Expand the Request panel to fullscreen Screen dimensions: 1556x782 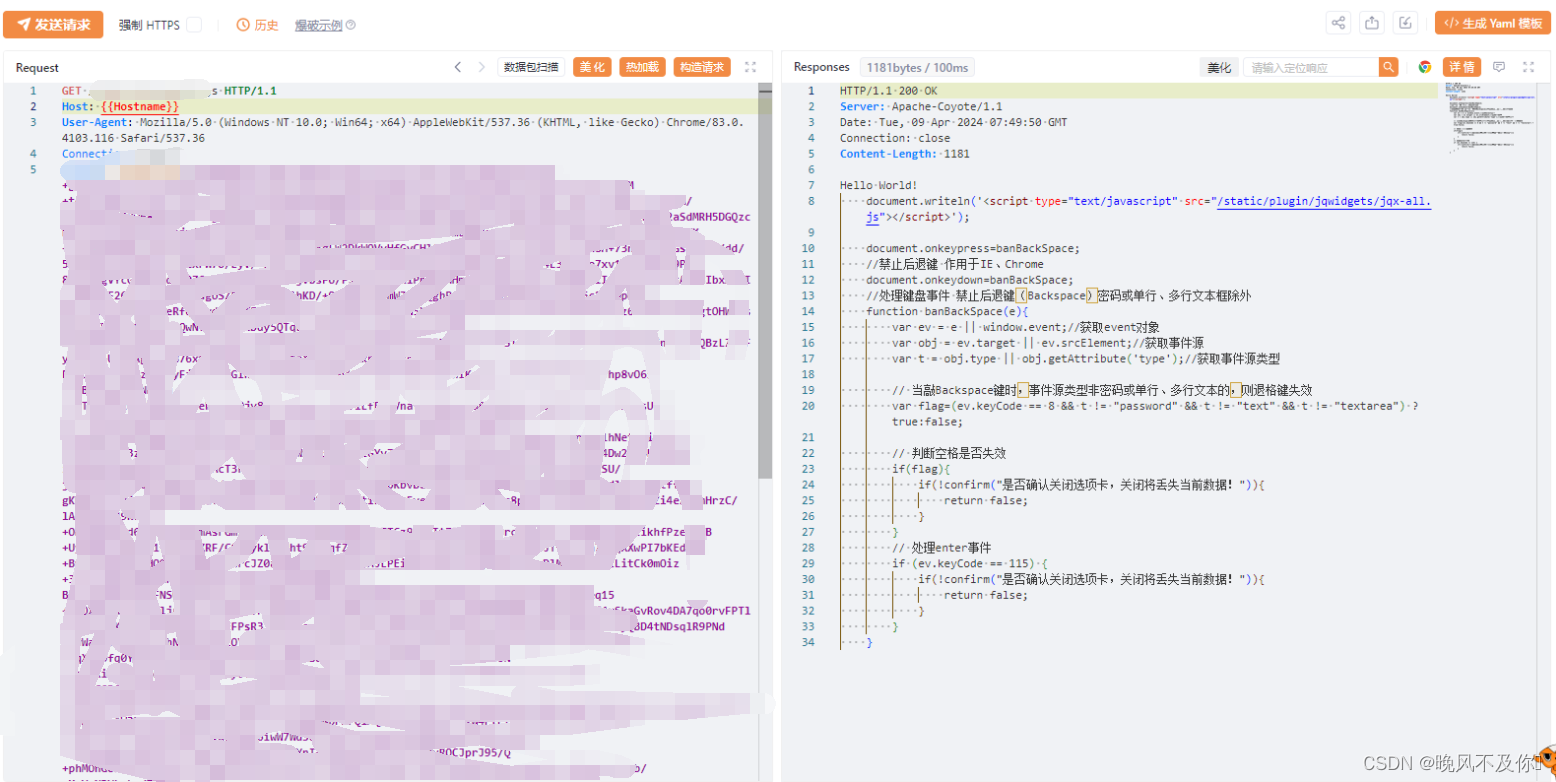coord(751,67)
